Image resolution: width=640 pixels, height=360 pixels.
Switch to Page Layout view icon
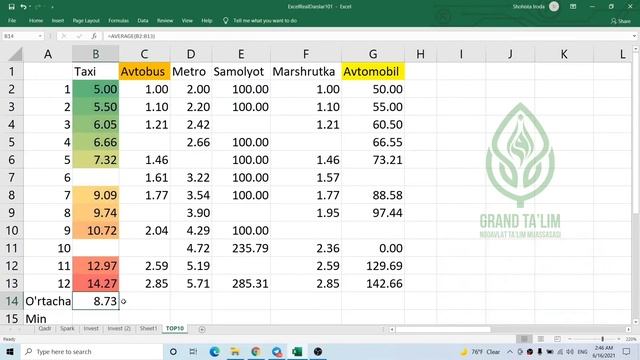pos(540,339)
